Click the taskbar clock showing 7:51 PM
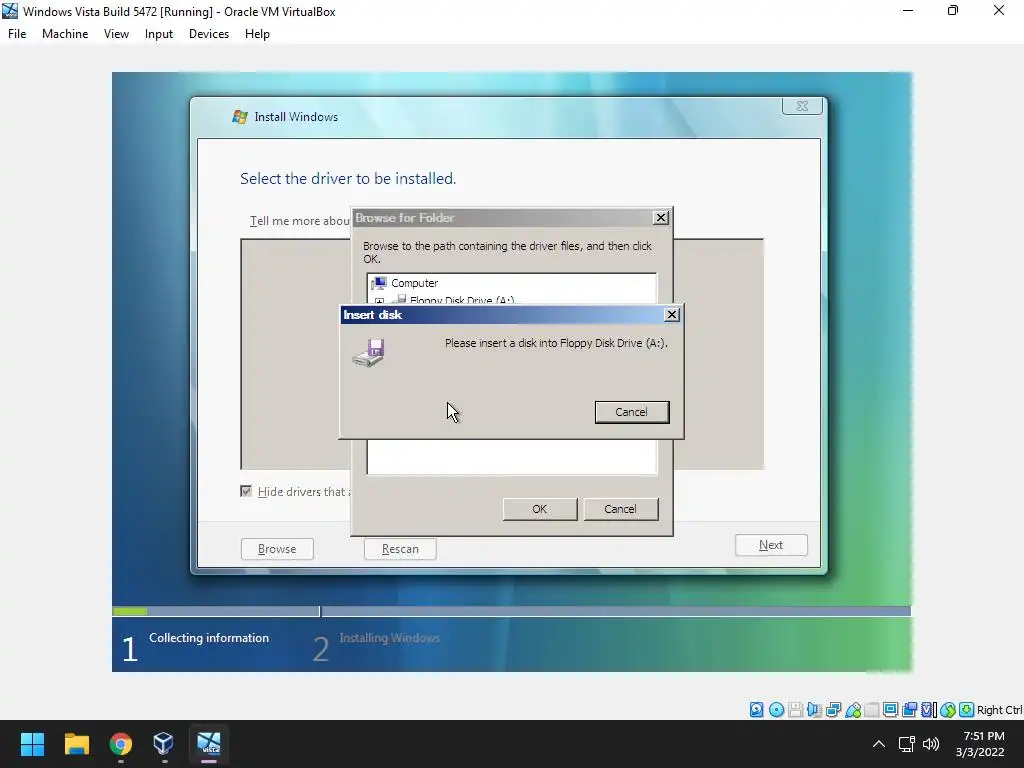Image resolution: width=1024 pixels, height=768 pixels. point(980,744)
